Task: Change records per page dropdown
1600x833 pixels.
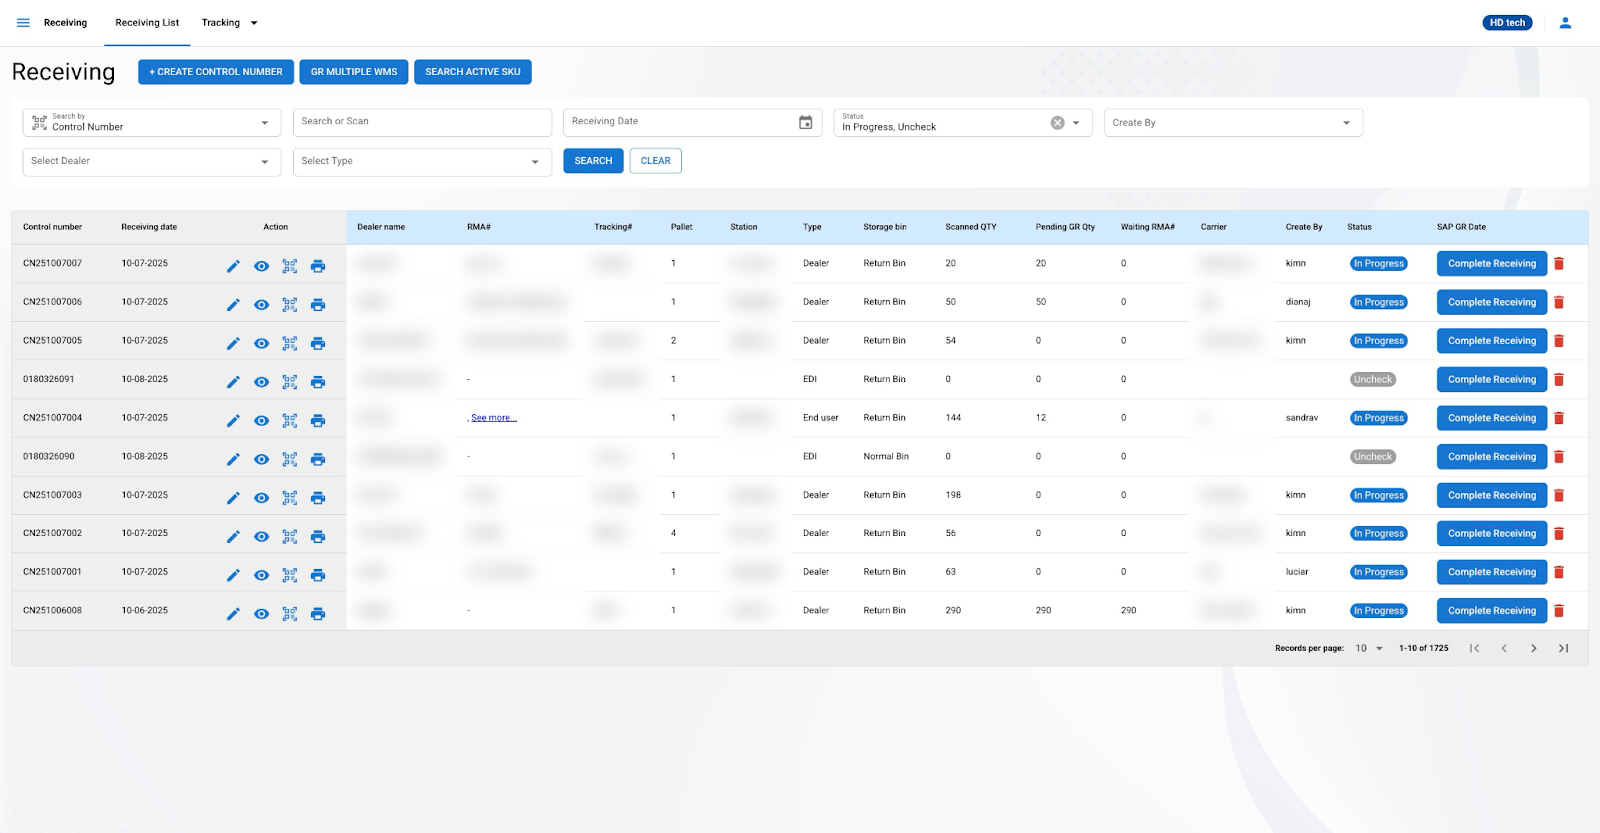Action: click(1368, 648)
